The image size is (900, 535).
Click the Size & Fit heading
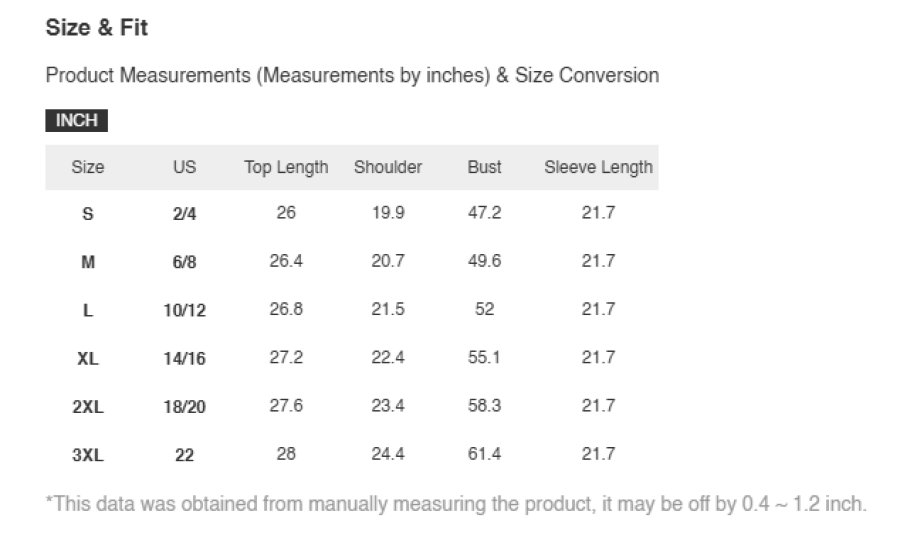[x=96, y=28]
